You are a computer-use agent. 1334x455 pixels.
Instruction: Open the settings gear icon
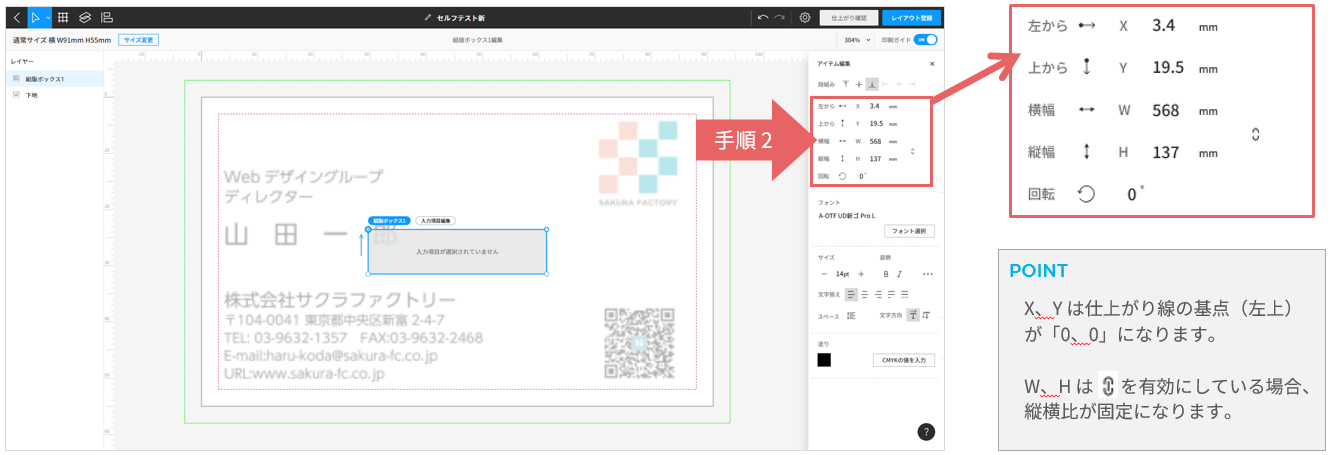[x=805, y=17]
